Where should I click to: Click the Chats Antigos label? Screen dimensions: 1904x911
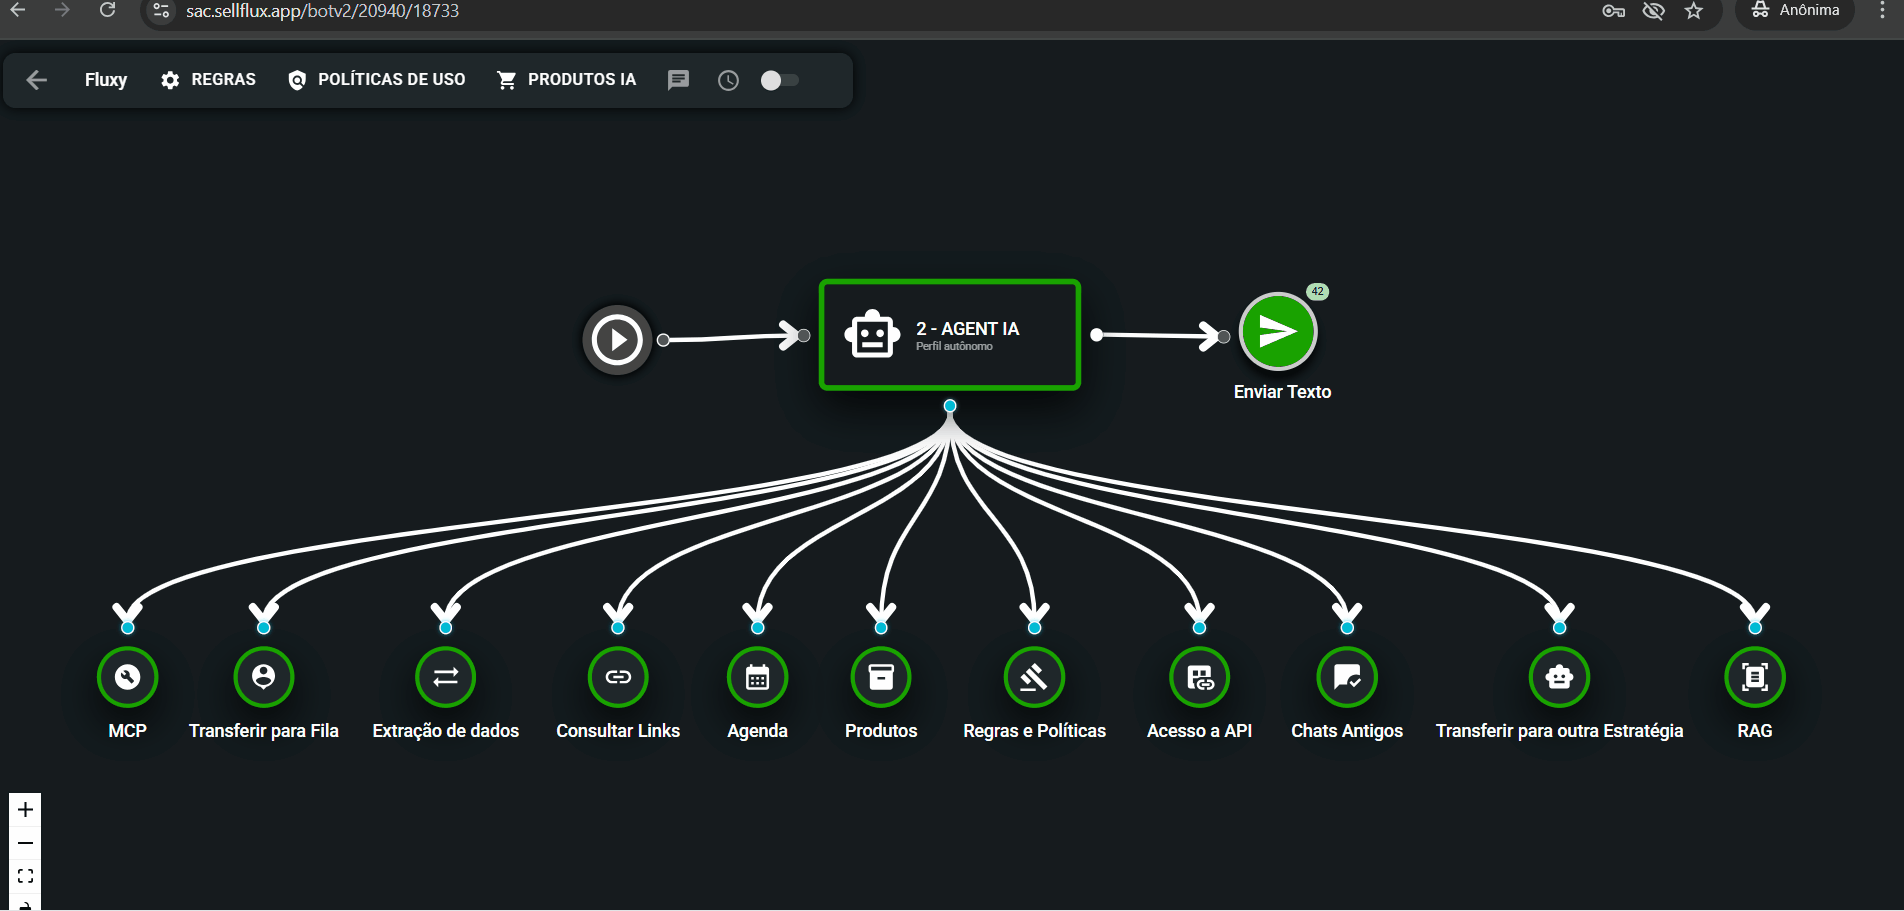1347,731
